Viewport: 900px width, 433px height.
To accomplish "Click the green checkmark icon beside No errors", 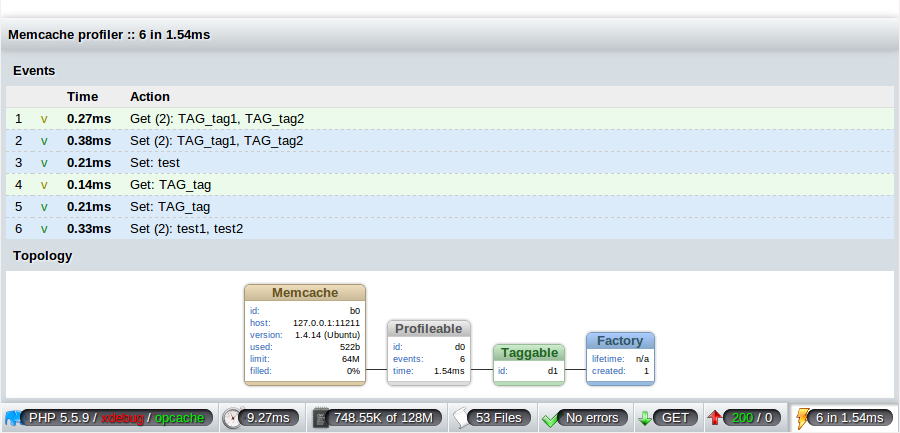I will coord(550,419).
